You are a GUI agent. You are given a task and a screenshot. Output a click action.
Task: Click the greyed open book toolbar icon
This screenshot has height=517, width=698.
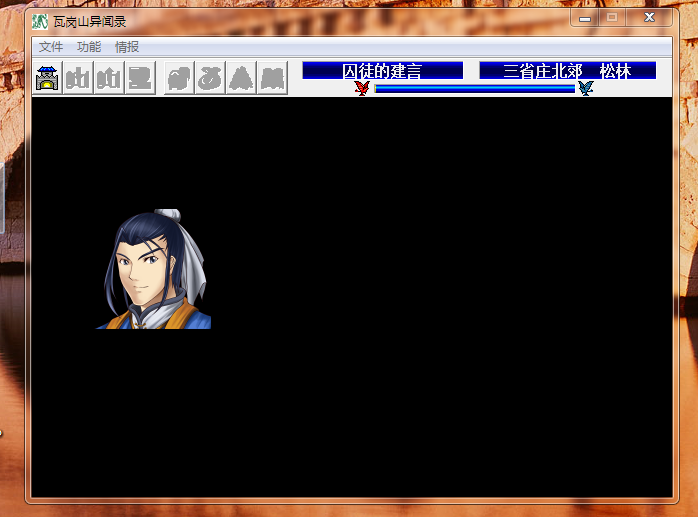coord(272,78)
